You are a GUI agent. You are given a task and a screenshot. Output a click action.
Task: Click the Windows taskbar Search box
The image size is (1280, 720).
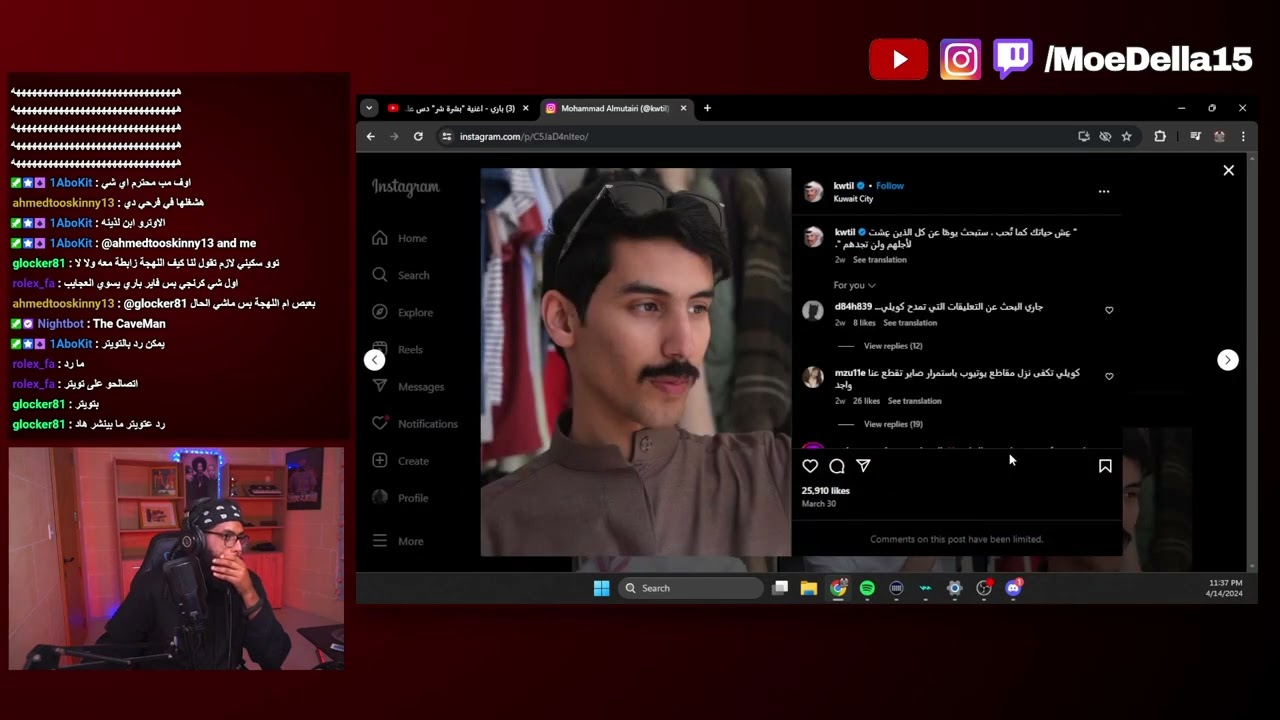tap(690, 588)
